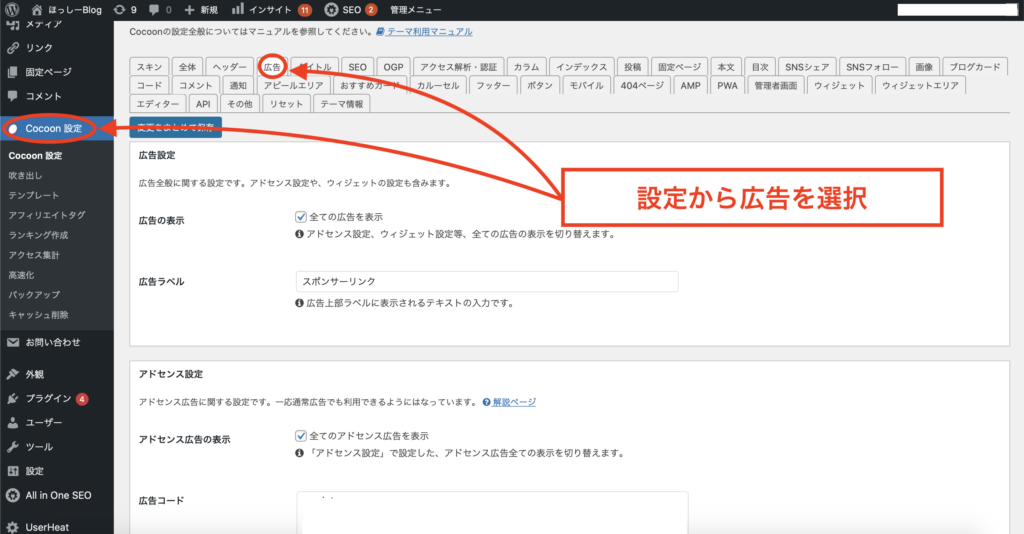The width and height of the screenshot is (1024, 534).
Task: Click the 広告ラベル text field
Action: click(x=487, y=281)
